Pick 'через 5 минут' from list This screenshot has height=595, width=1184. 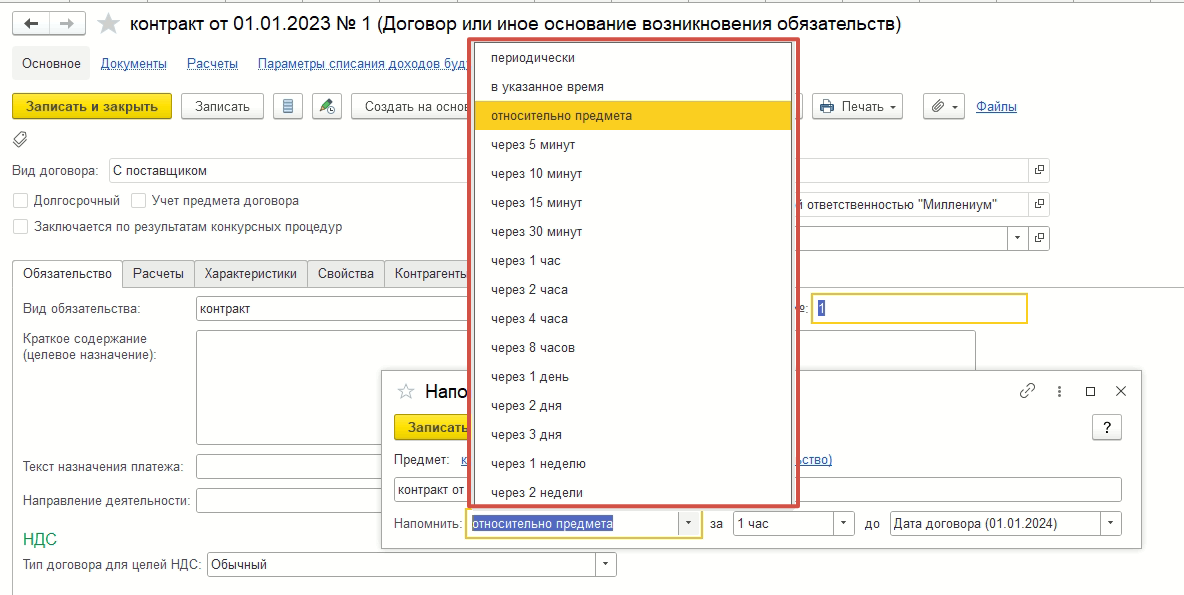pos(633,145)
